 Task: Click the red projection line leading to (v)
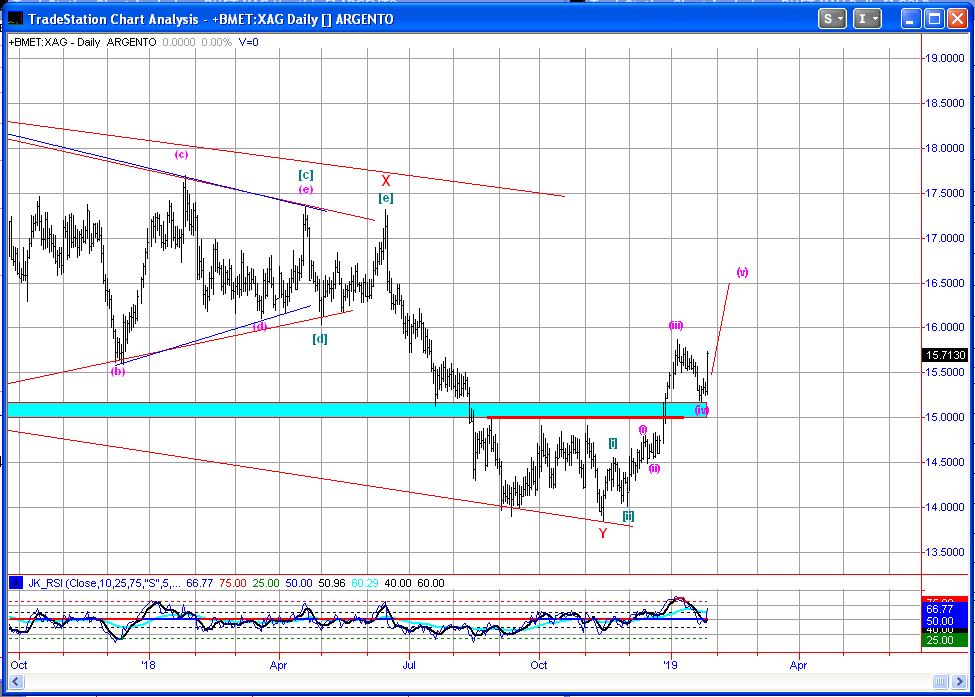click(x=720, y=328)
